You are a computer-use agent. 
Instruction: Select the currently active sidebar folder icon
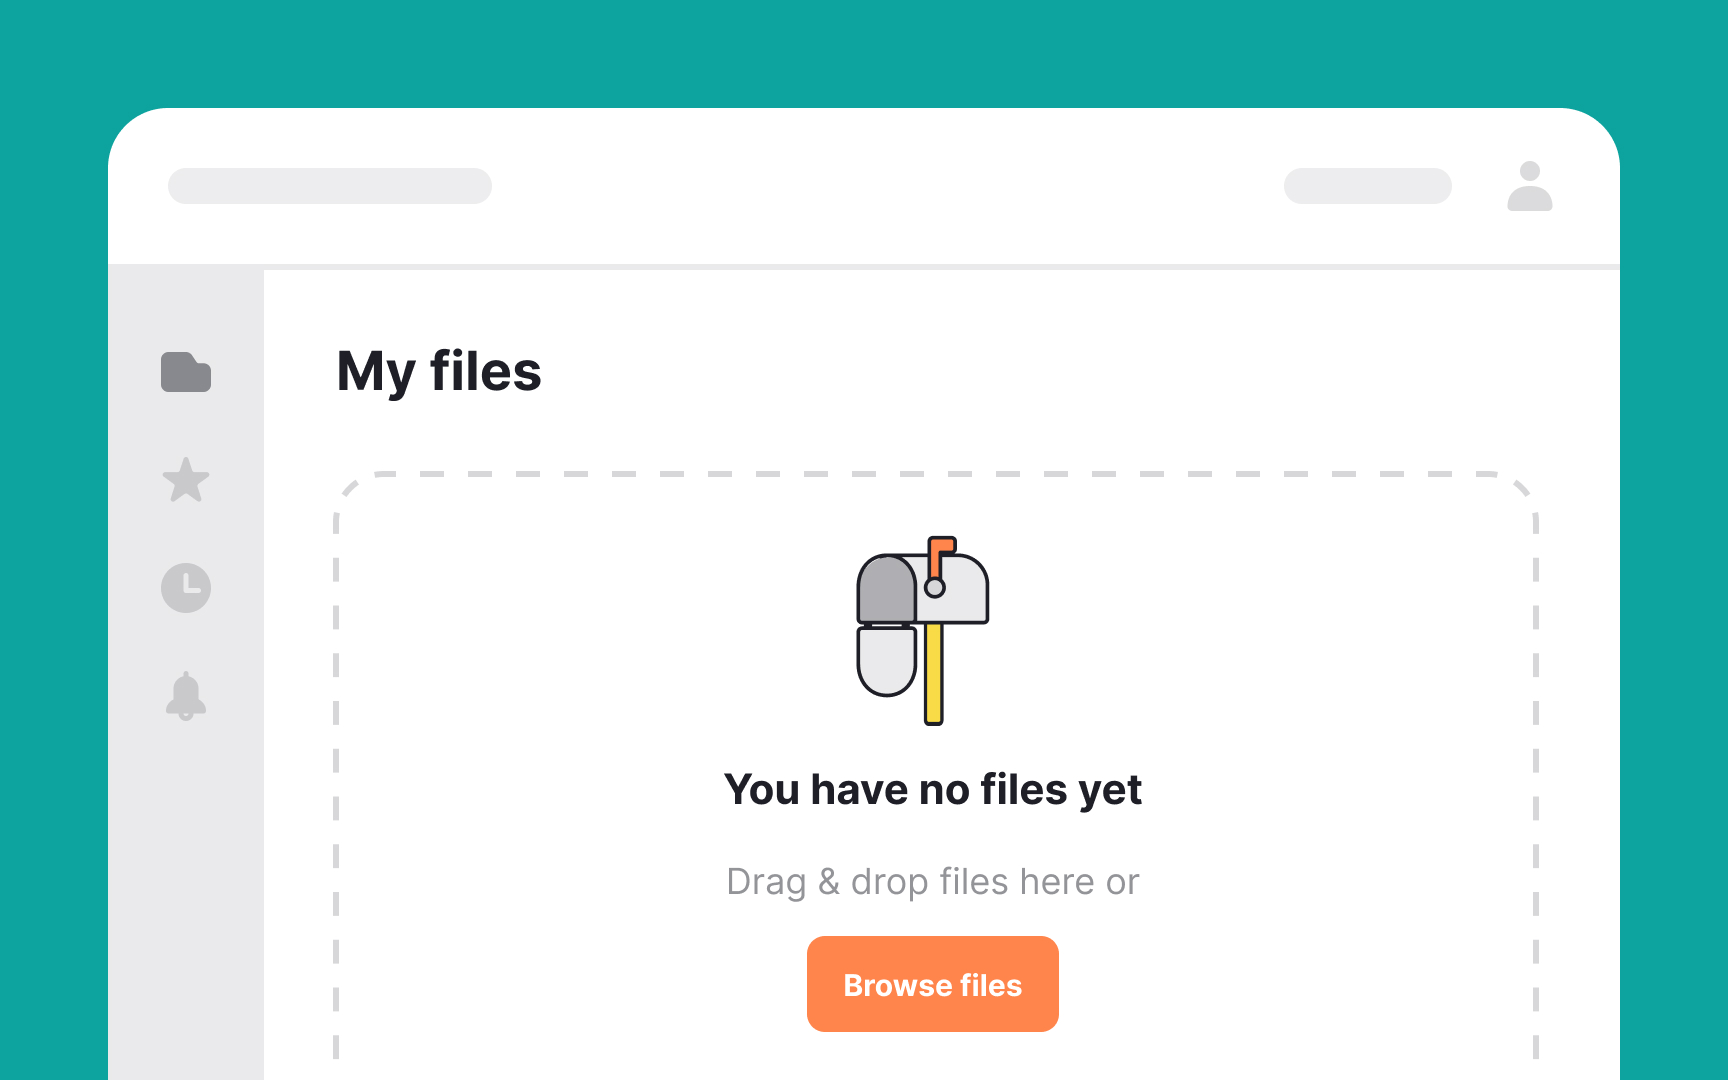click(186, 373)
